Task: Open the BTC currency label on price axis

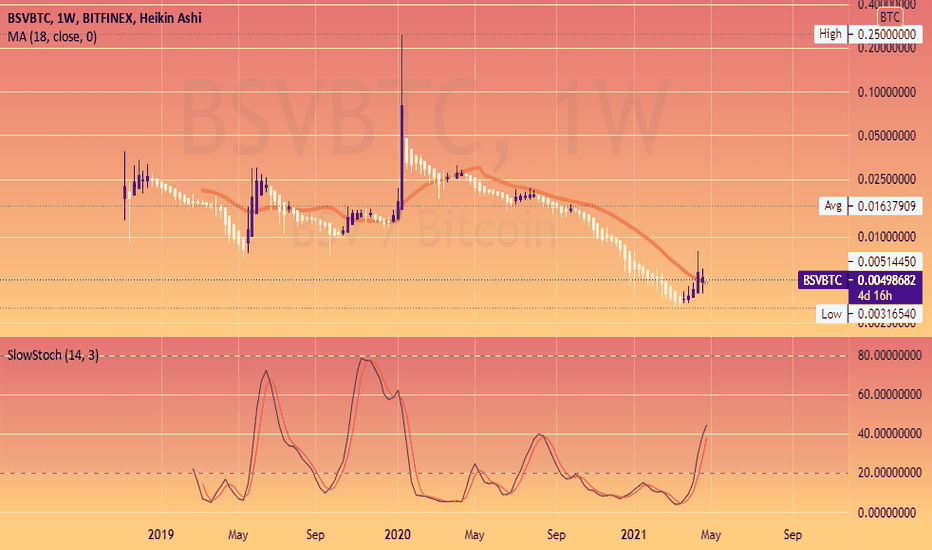Action: (890, 17)
